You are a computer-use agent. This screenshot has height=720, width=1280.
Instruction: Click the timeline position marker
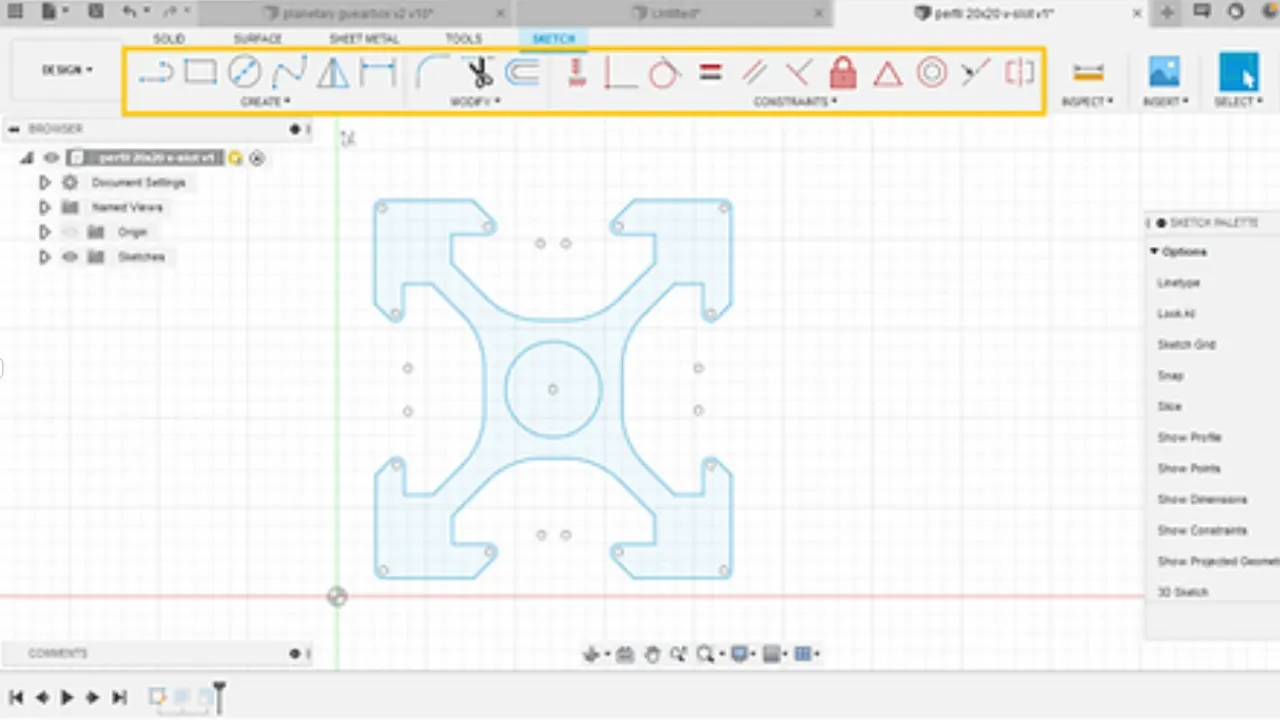tap(219, 696)
